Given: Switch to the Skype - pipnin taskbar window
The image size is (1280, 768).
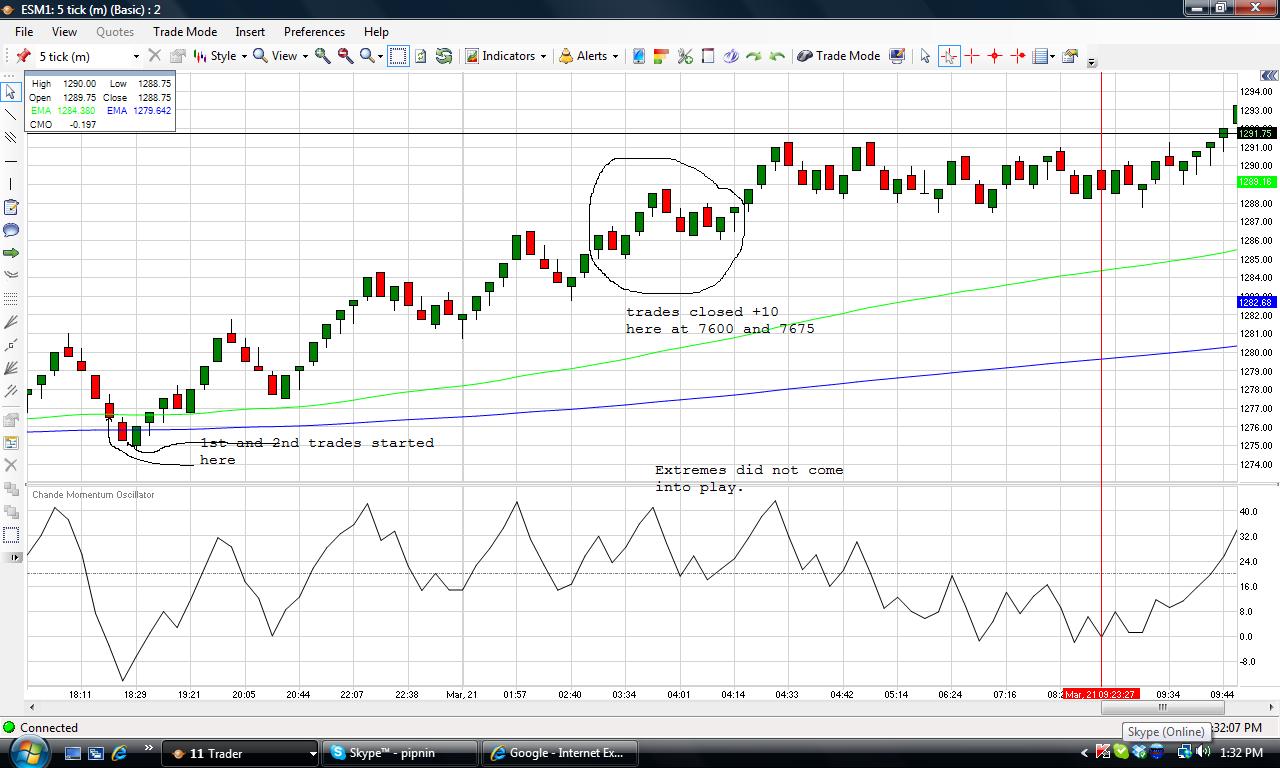Looking at the screenshot, I should point(400,753).
